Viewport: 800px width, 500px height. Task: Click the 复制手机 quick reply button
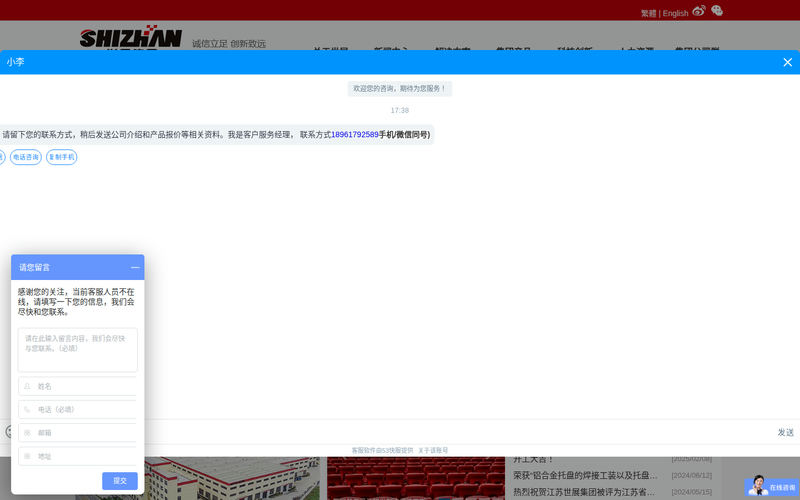(62, 157)
